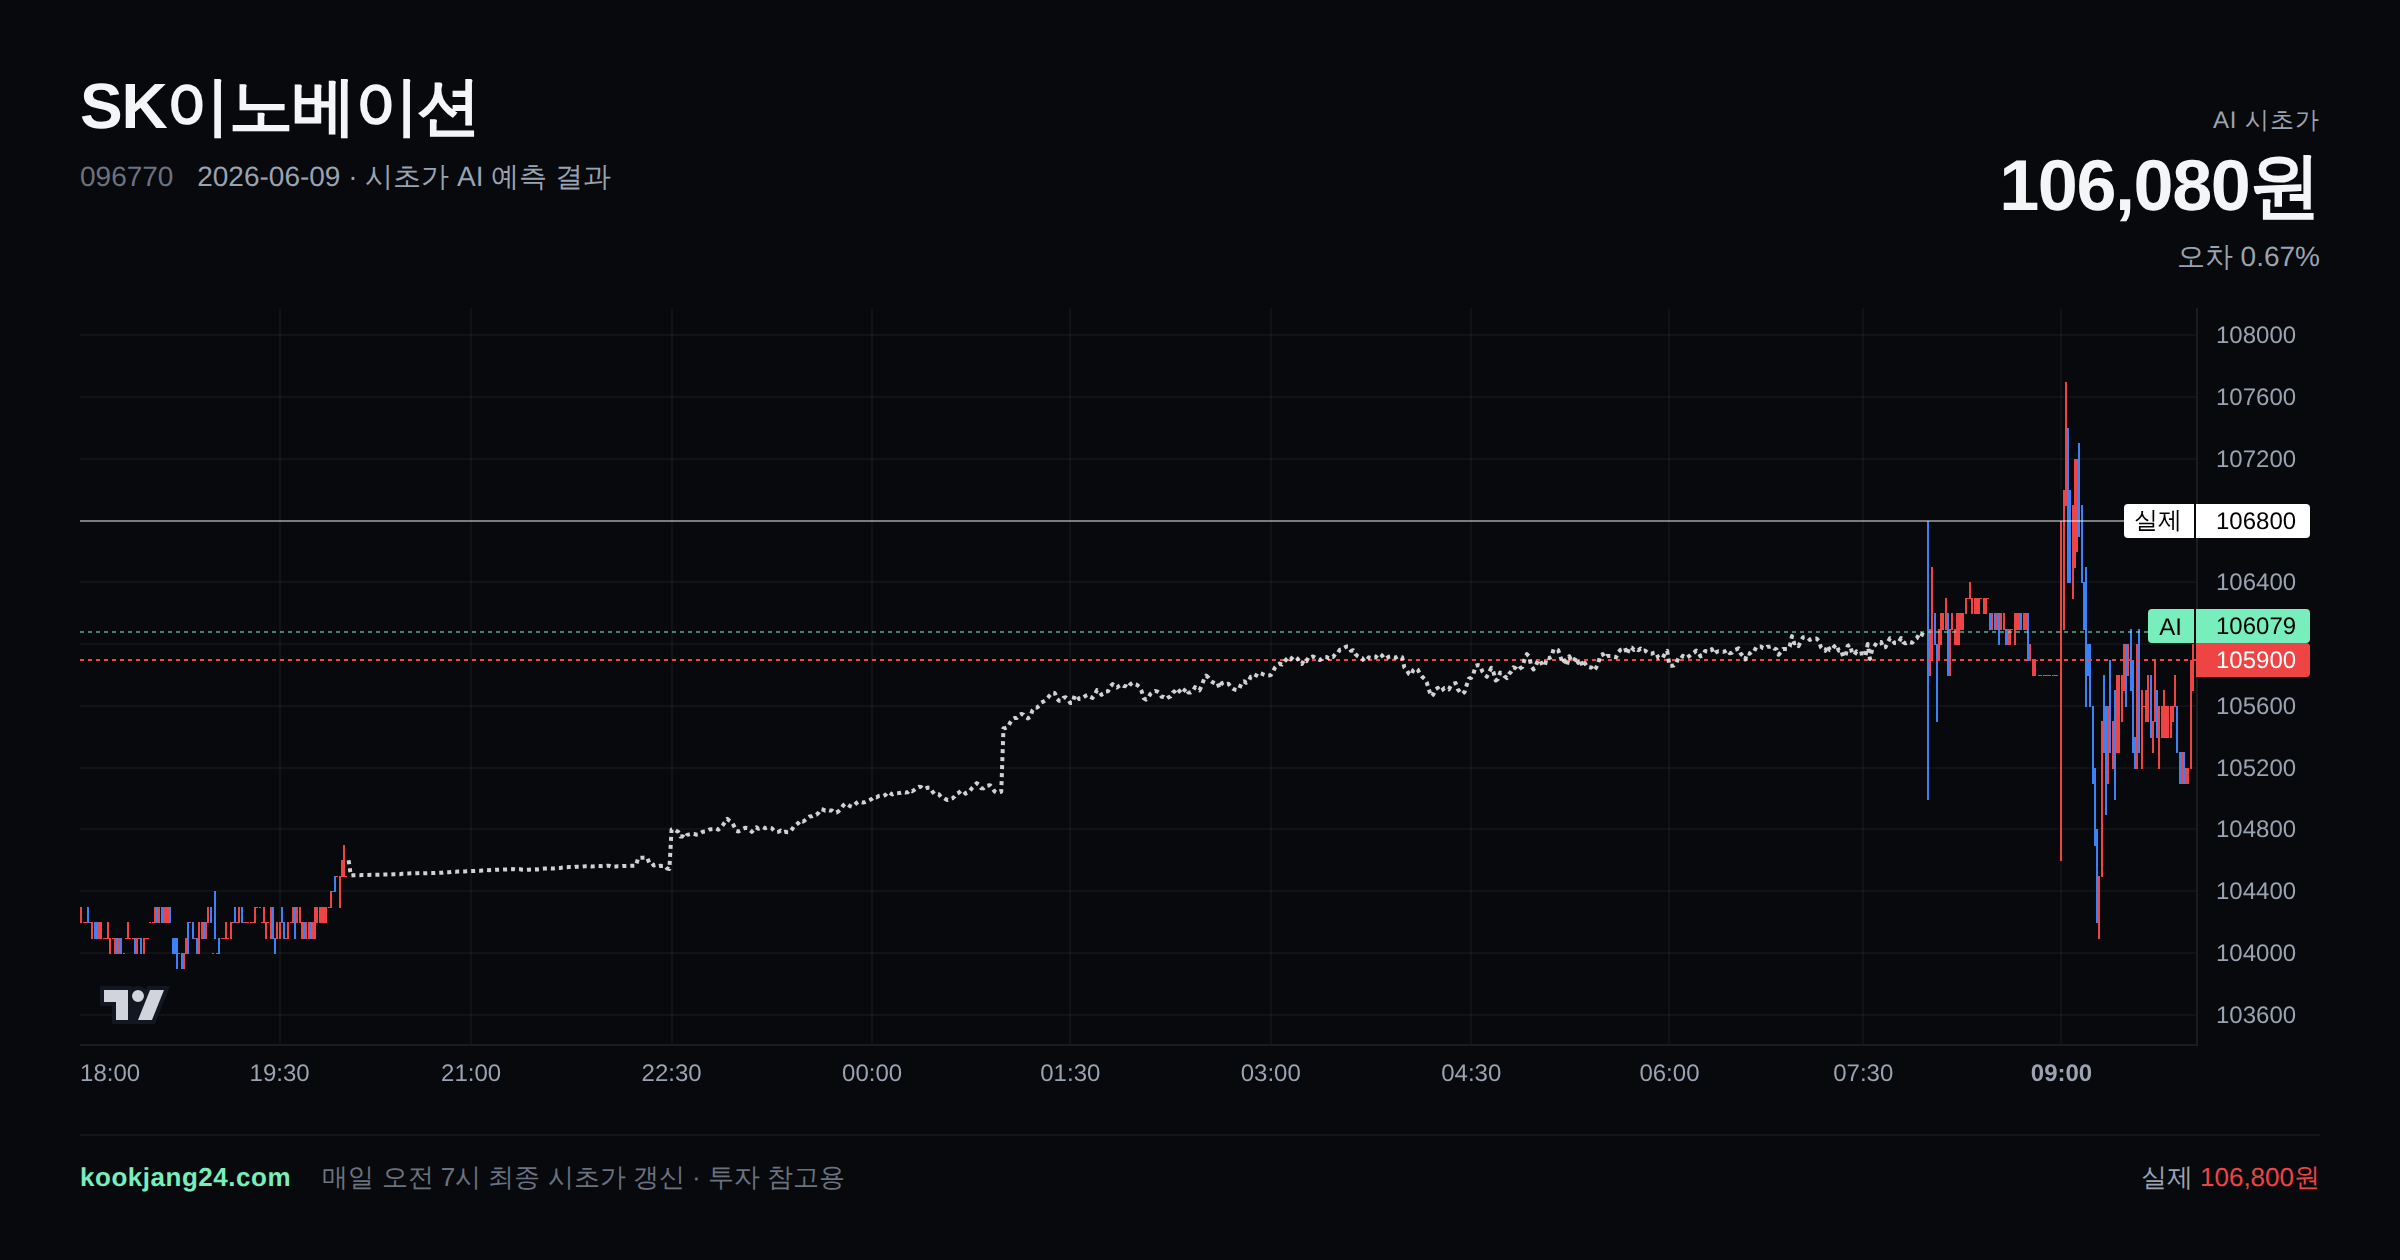Click the 03:00 time axis label

click(1271, 1073)
